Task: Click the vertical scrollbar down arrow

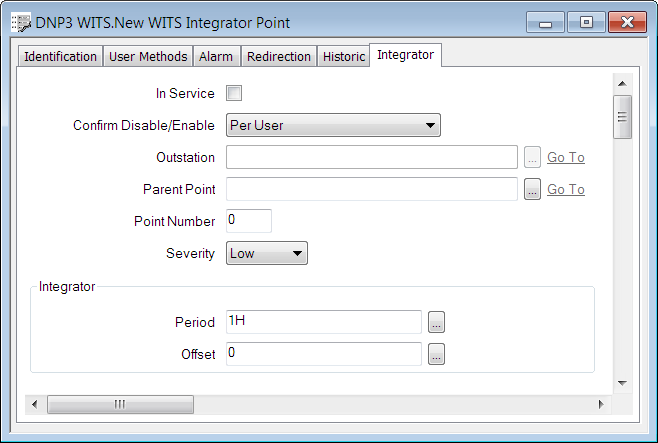Action: click(x=621, y=383)
